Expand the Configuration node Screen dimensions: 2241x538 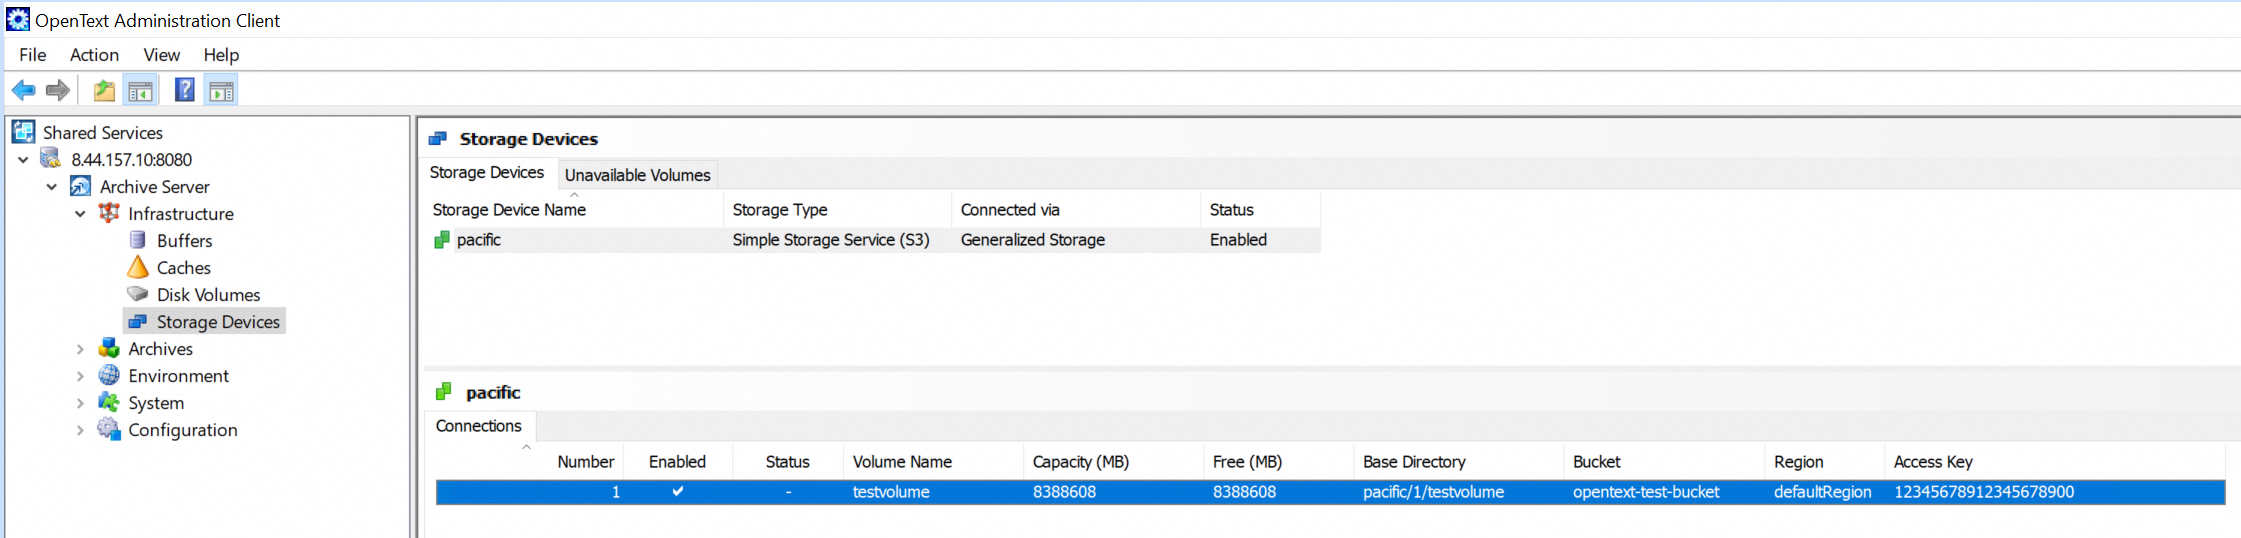click(81, 430)
